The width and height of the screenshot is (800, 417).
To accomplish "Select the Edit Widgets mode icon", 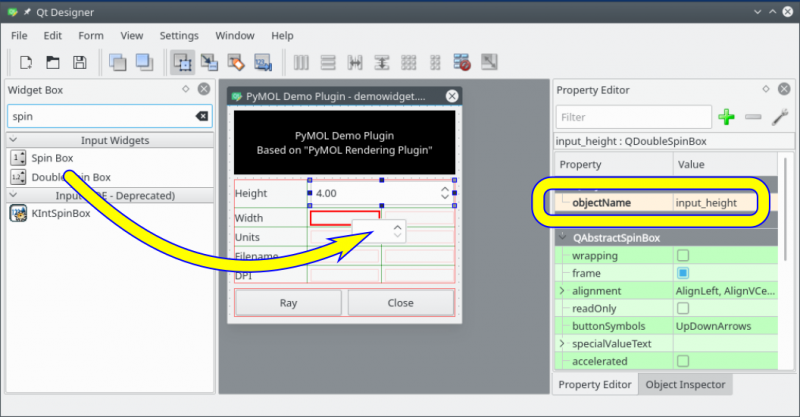I will click(x=183, y=62).
